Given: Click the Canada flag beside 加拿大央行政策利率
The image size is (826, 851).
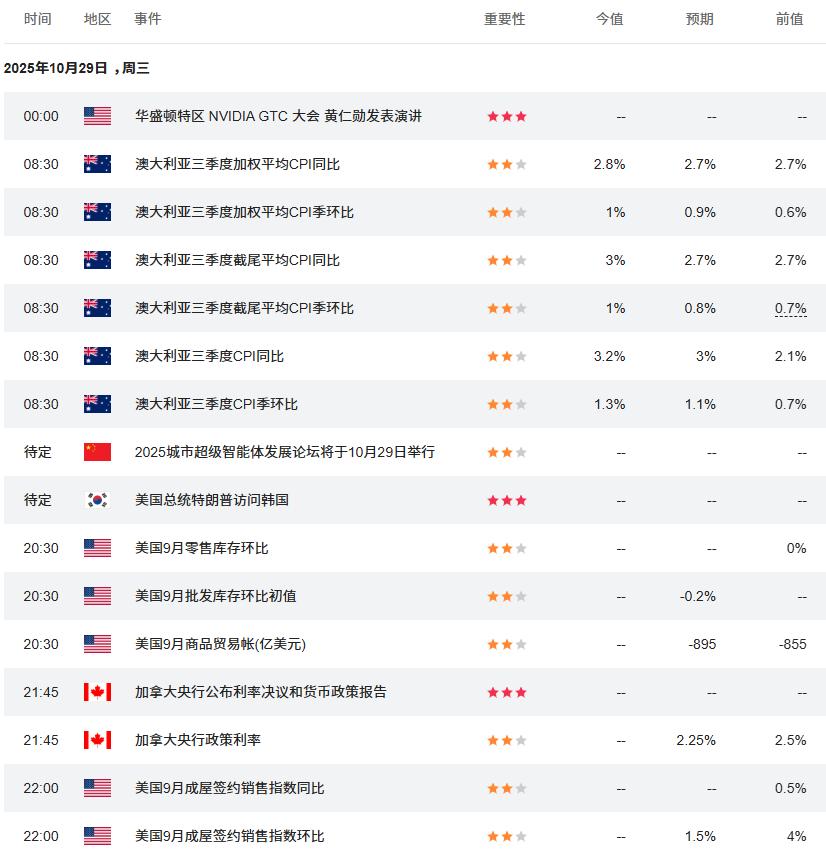Looking at the screenshot, I should point(97,740).
